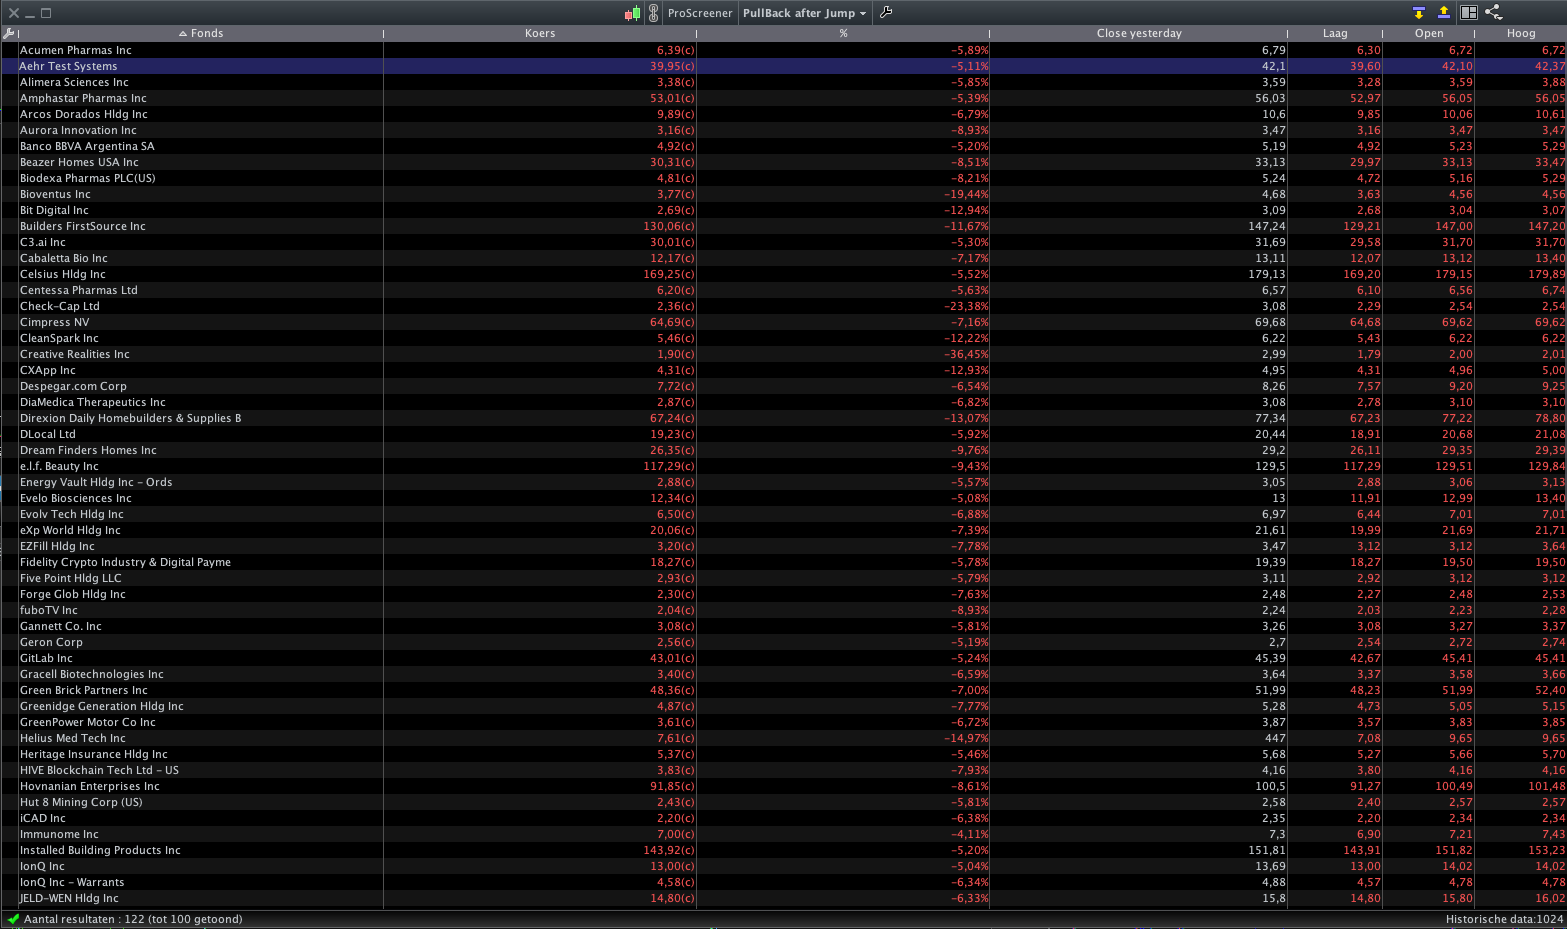
Task: Open screener settings wrench in title bar
Action: click(885, 13)
